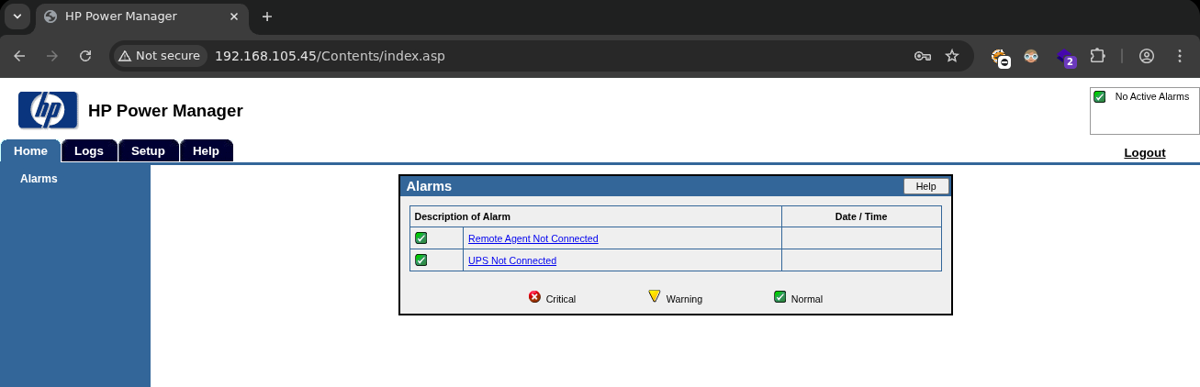Select the HP Power Manager browser tab
Screen dimensions: 1200x387
pyautogui.click(x=142, y=17)
